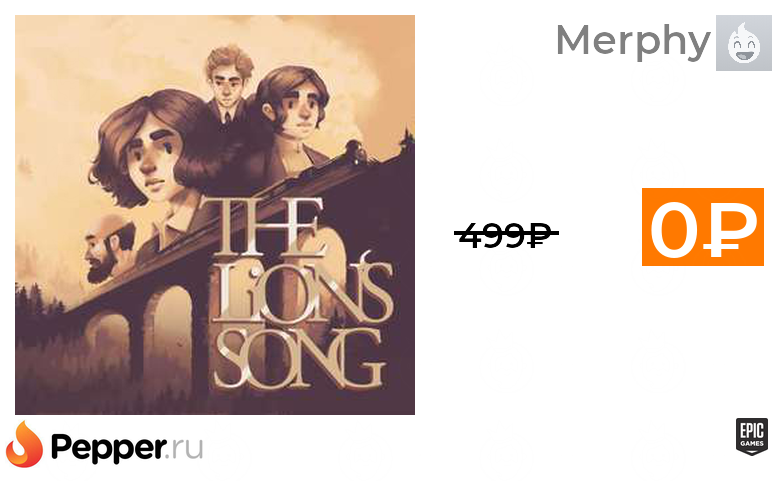The height and width of the screenshot is (481, 780).
Task: Open The Lion's Song cover thumbnail
Action: [x=215, y=214]
